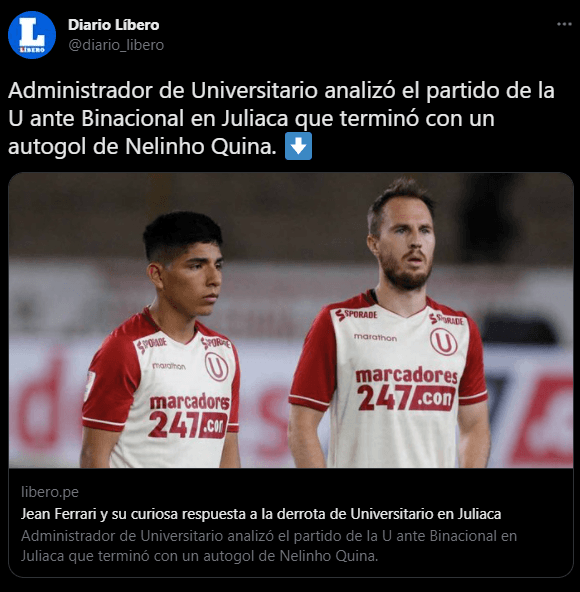580x592 pixels.
Task: Click the marcadores247 sponsor on left shirt
Action: click(189, 416)
